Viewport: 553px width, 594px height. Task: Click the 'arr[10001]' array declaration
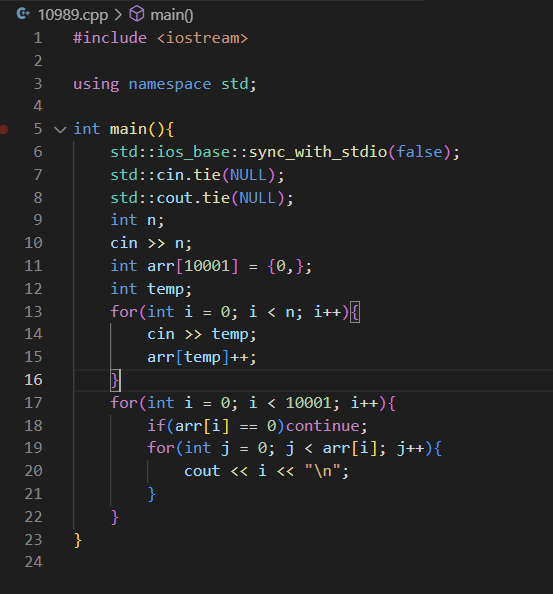[x=193, y=266]
